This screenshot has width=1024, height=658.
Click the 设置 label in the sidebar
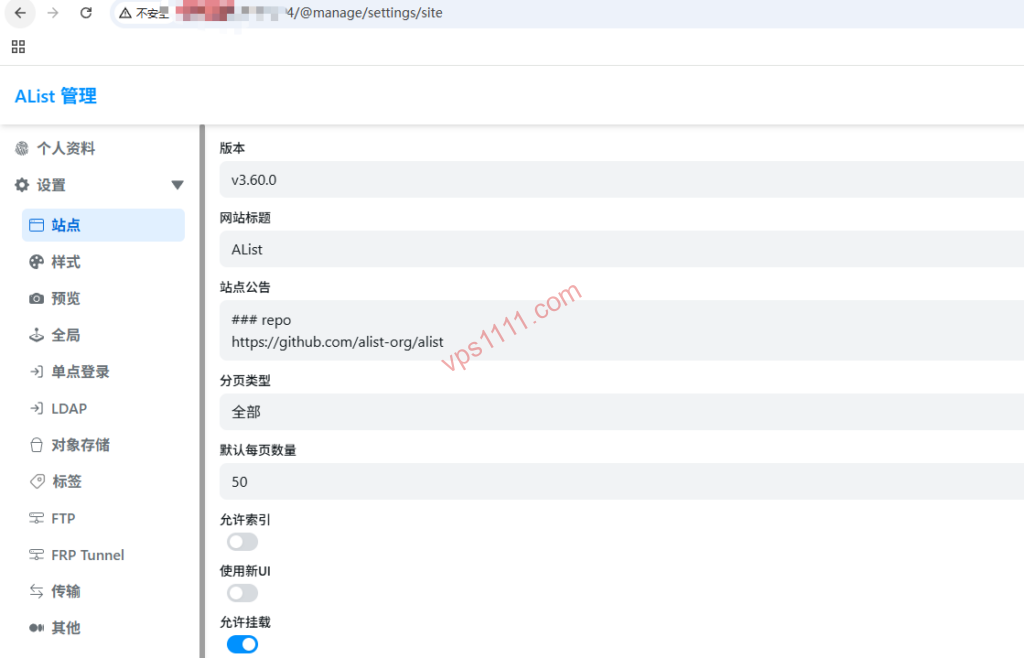coord(51,185)
